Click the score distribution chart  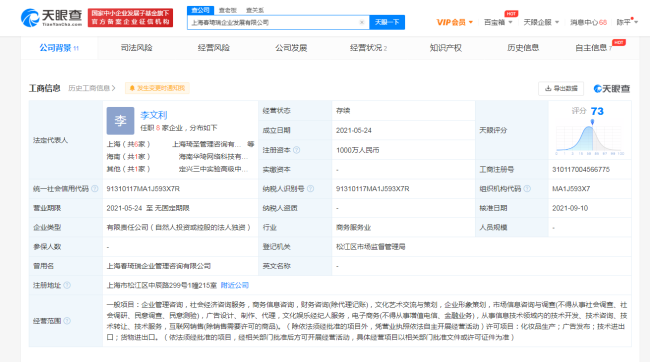[x=589, y=139]
